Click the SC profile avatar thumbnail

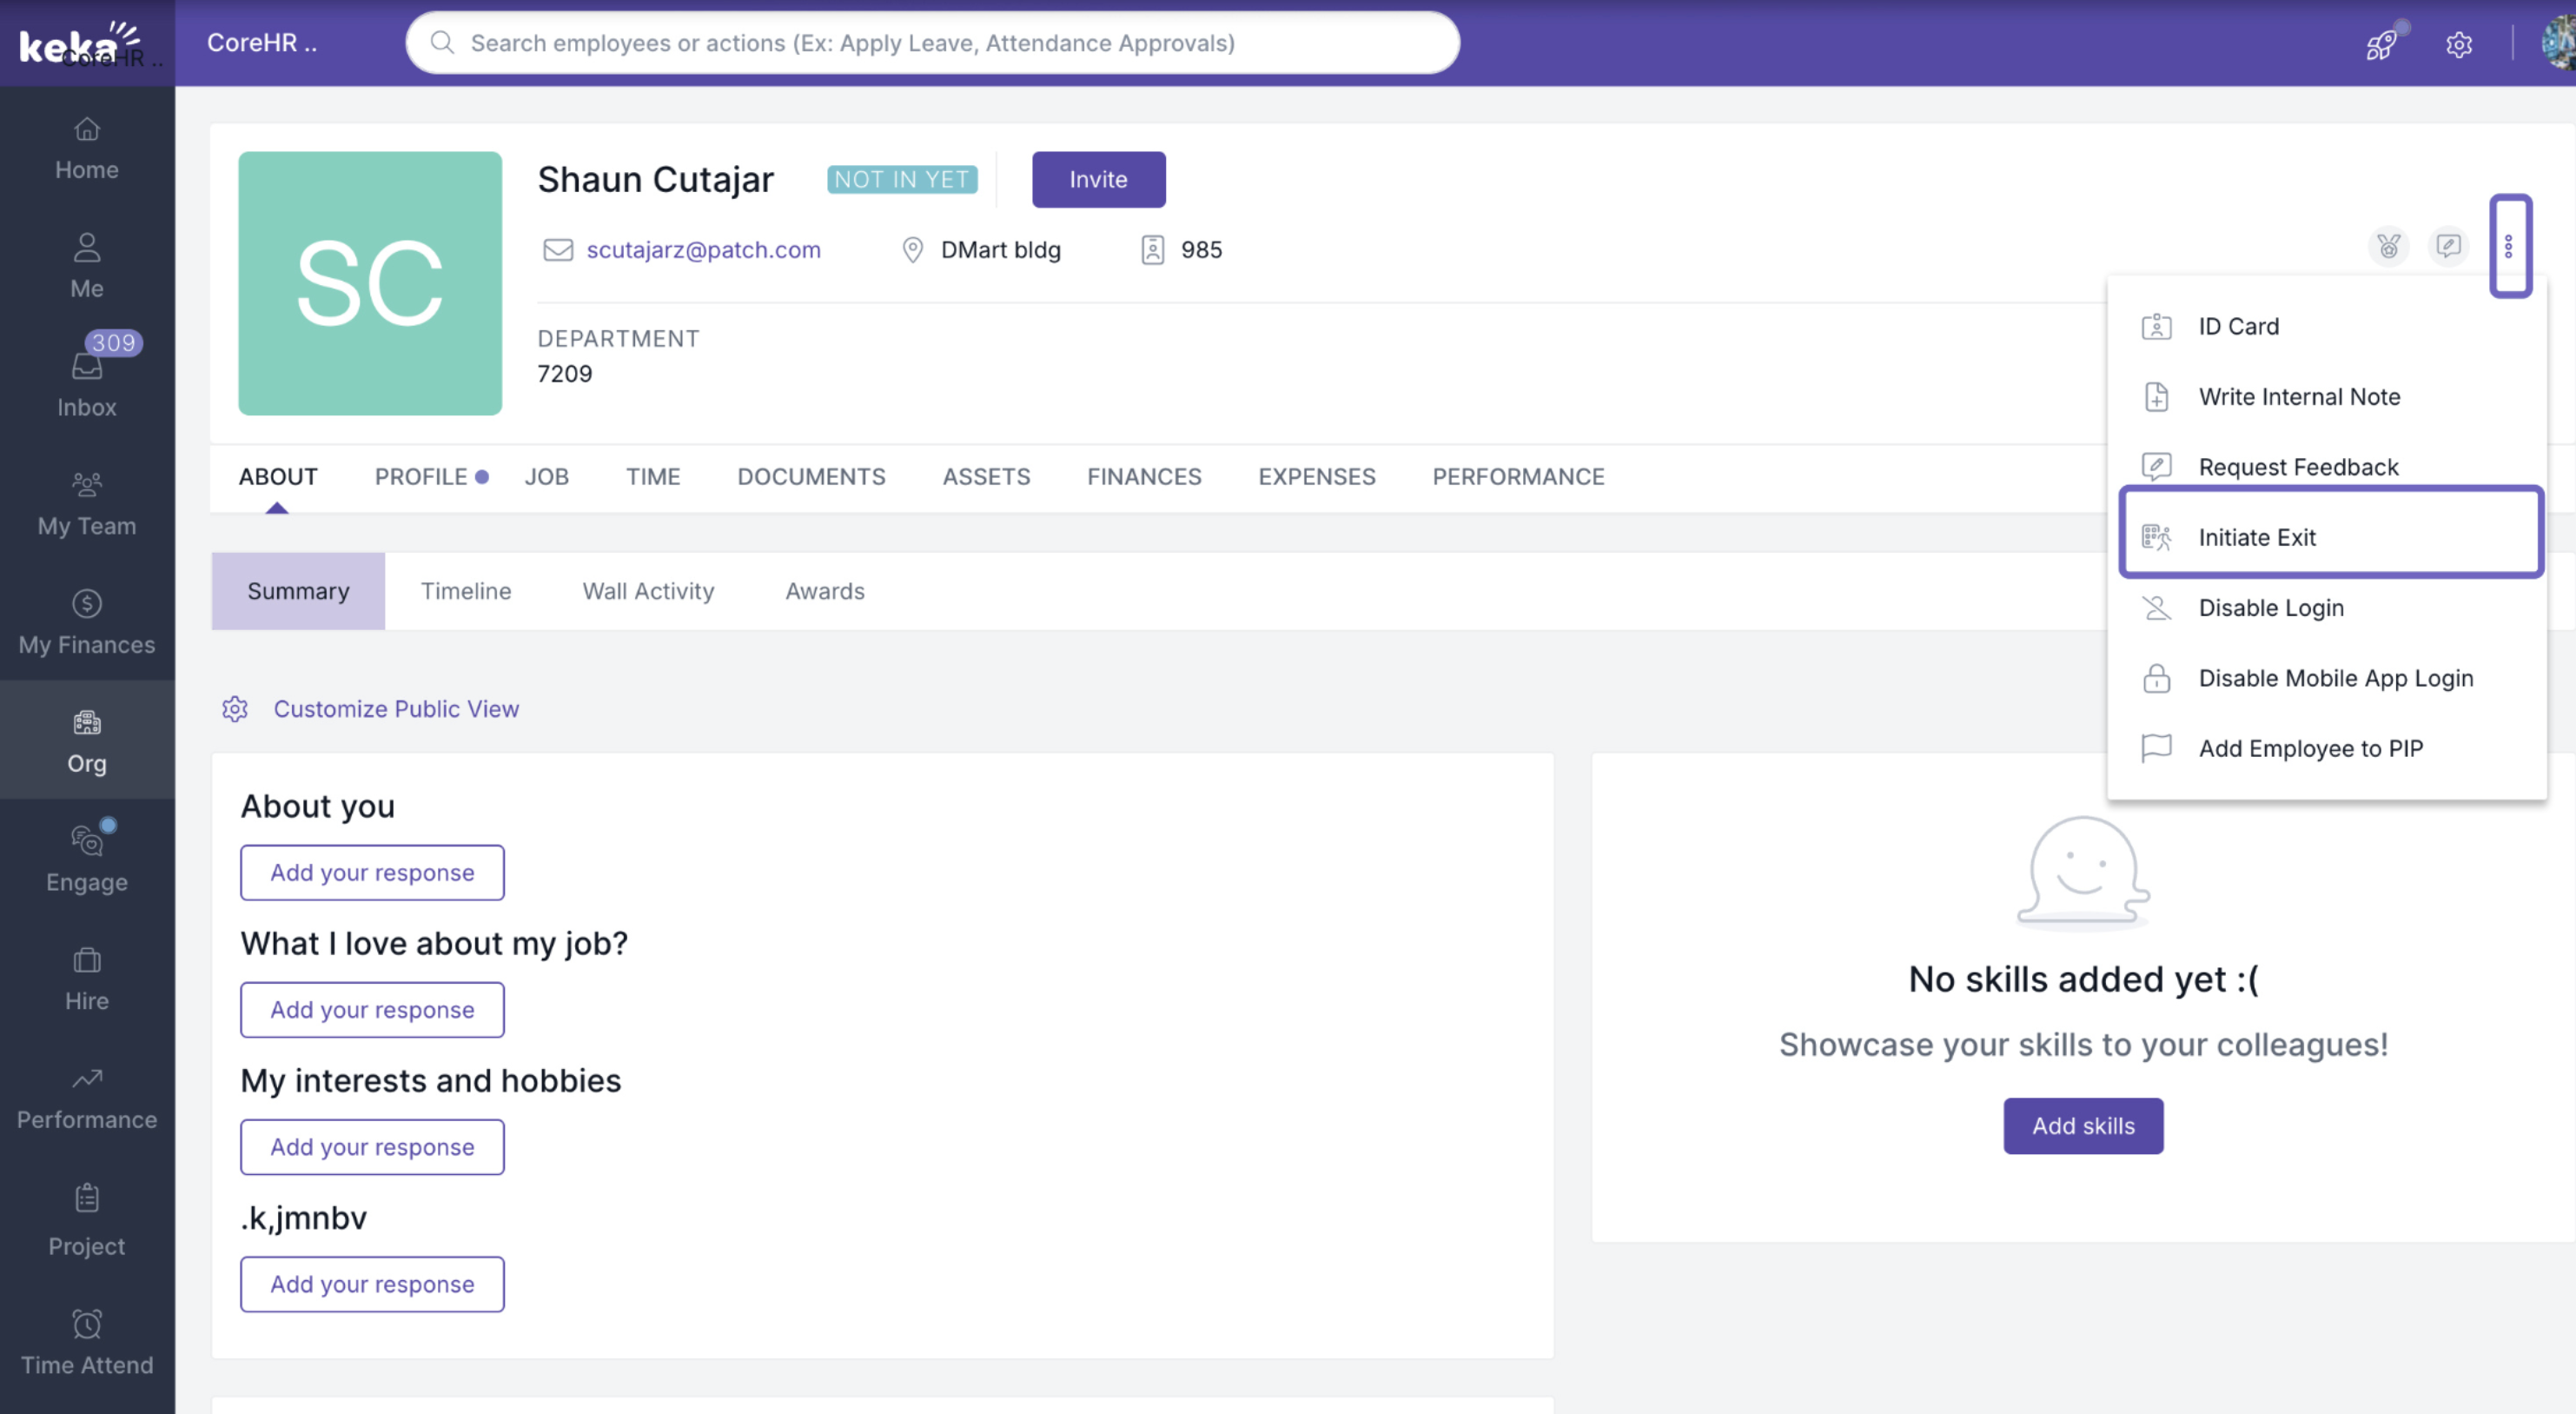click(x=370, y=283)
